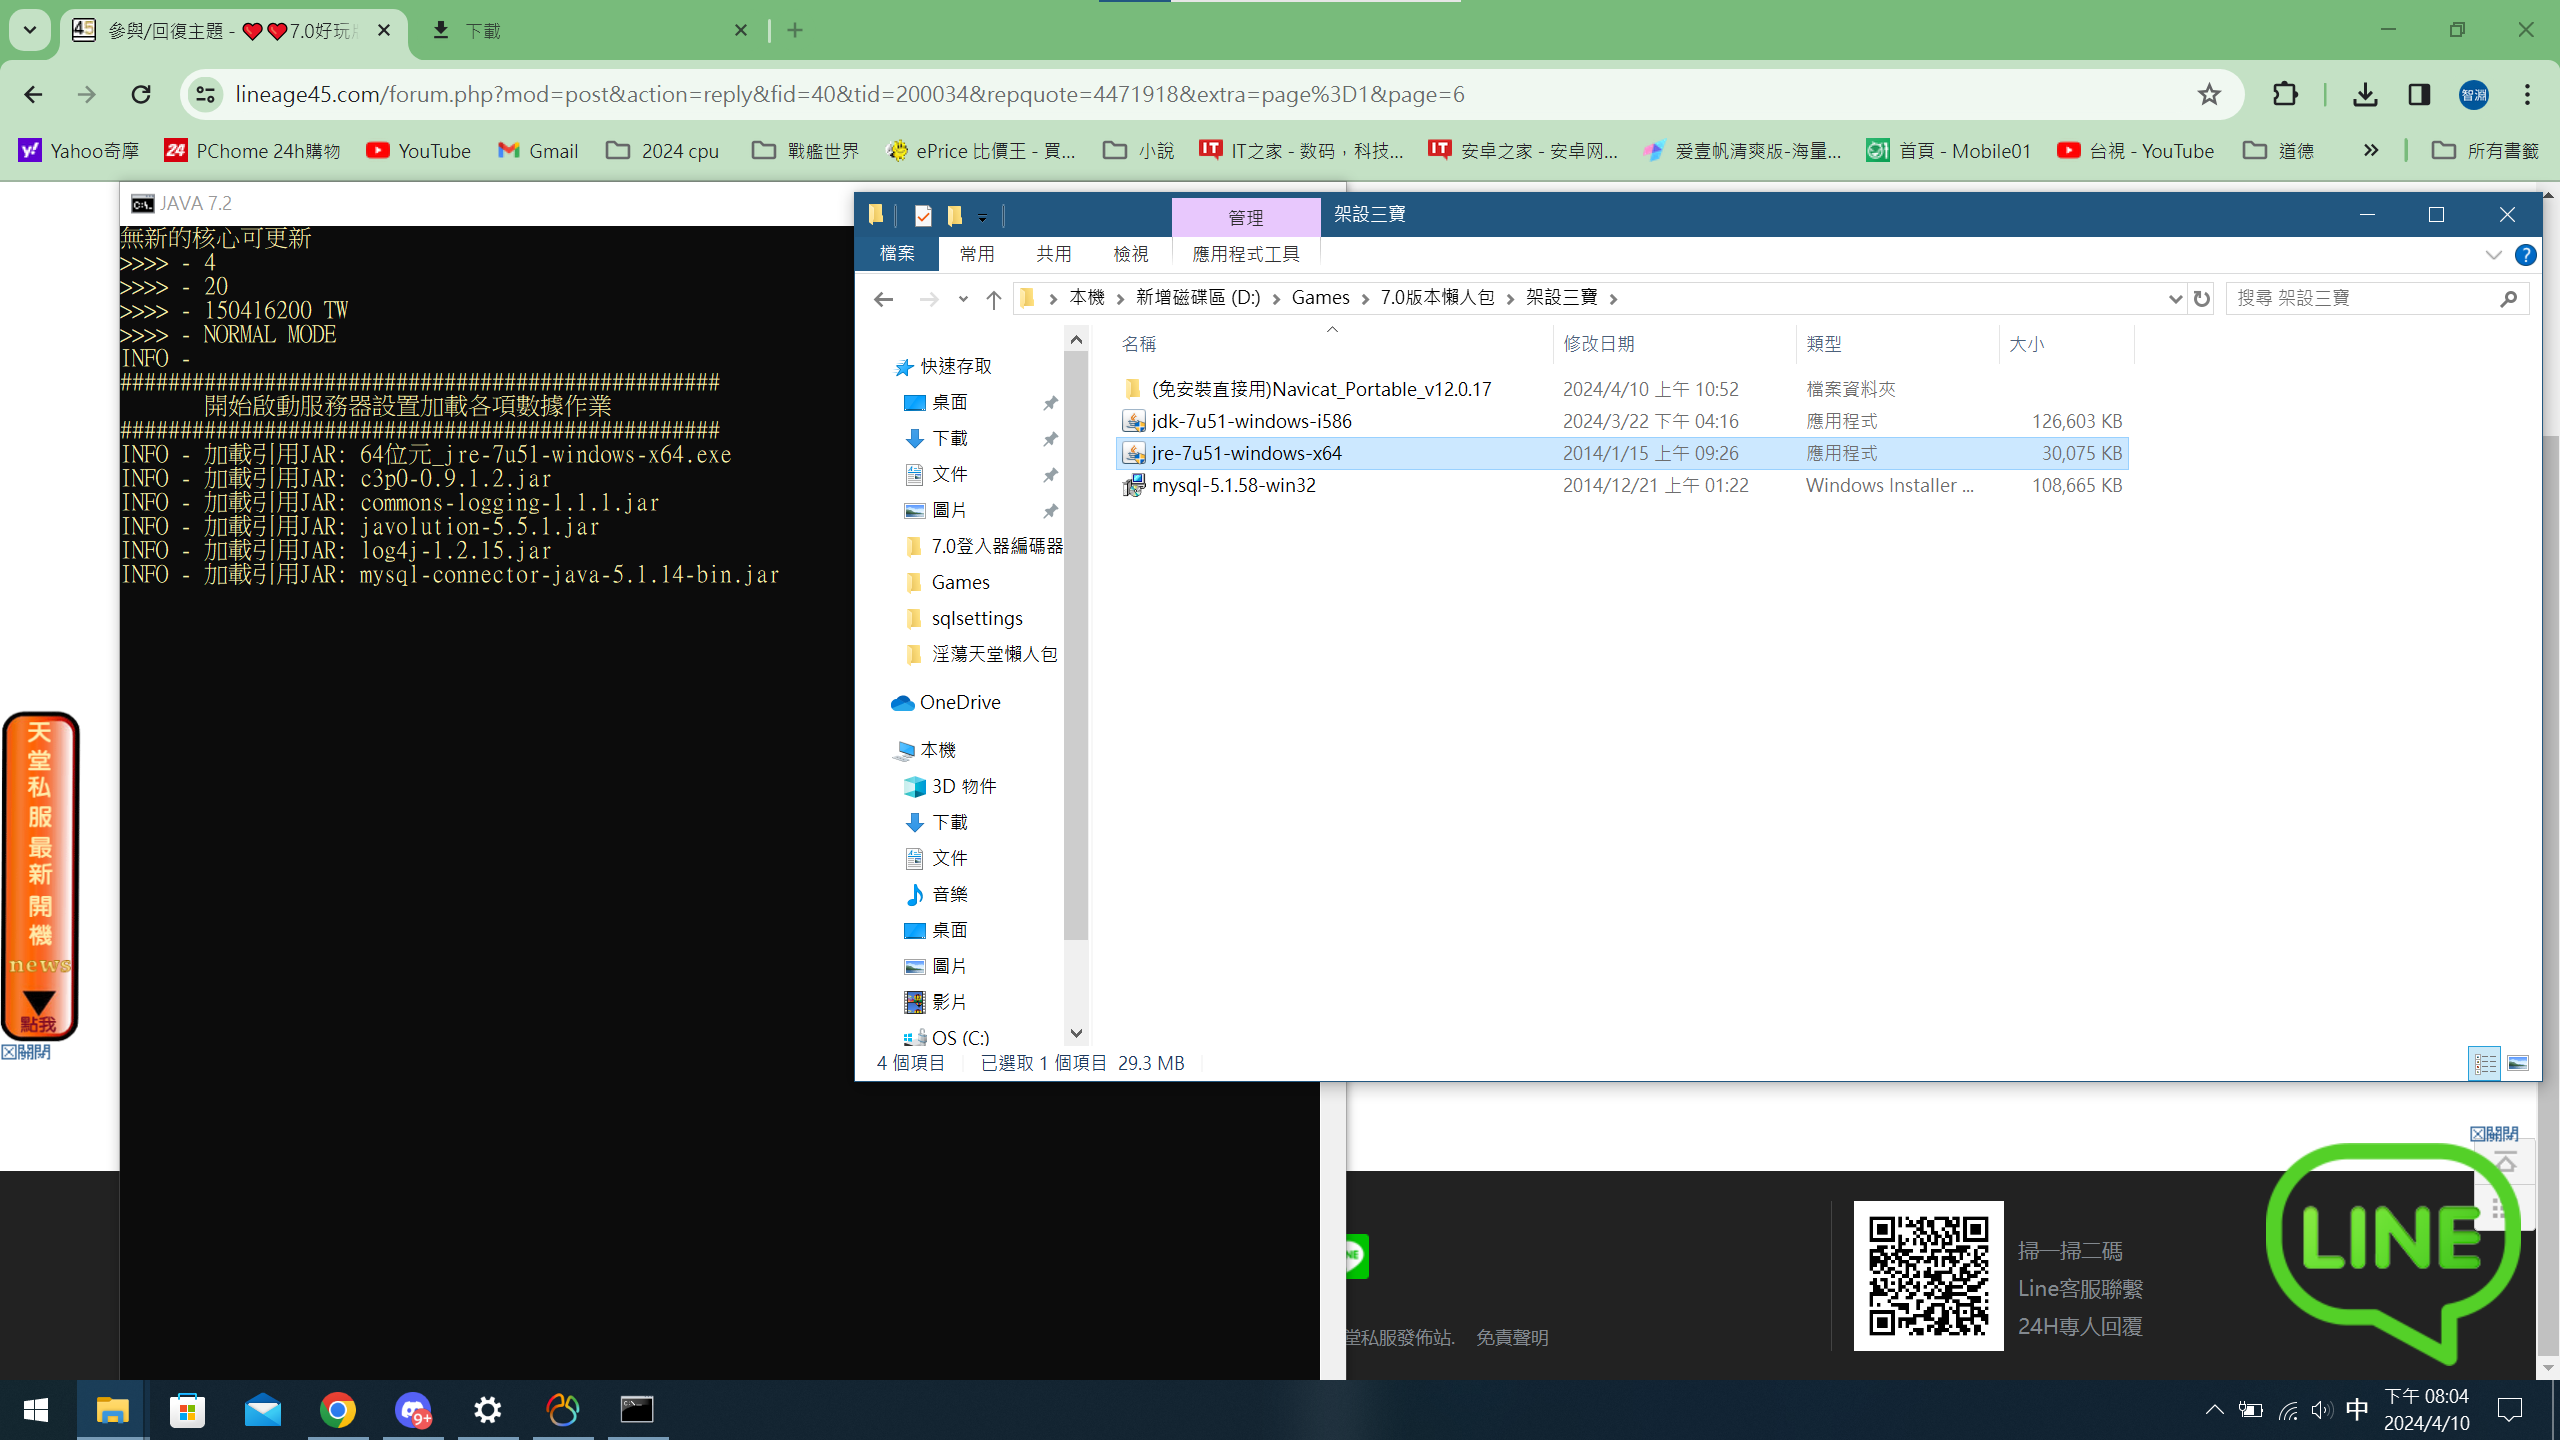
Task: Click the 搜尋 架設三寶 search box
Action: pyautogui.click(x=2376, y=298)
